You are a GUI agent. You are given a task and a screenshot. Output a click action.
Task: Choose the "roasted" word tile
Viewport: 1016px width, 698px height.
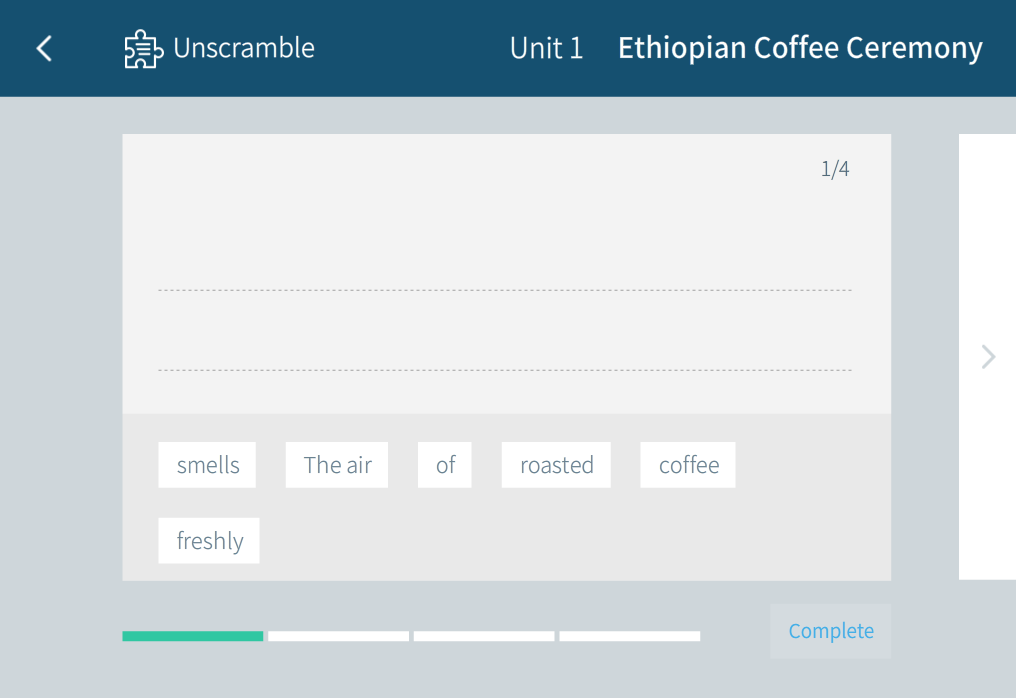[556, 465]
